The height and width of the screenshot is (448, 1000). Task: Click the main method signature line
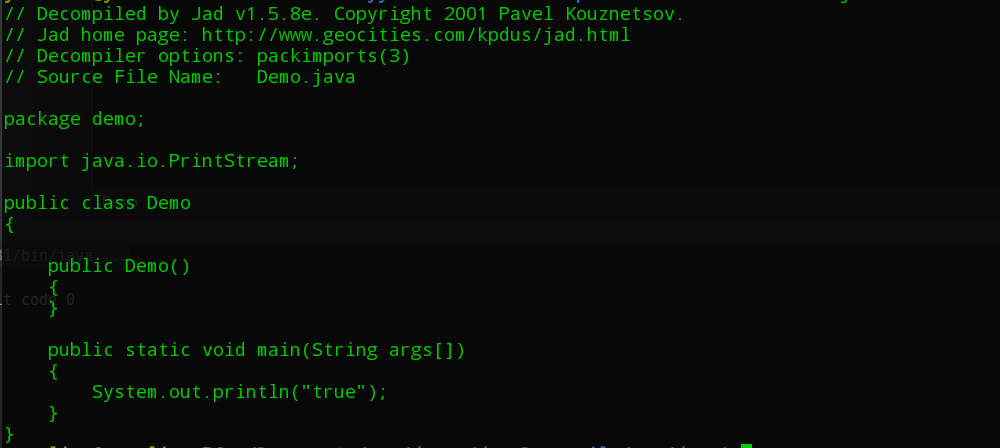[257, 350]
